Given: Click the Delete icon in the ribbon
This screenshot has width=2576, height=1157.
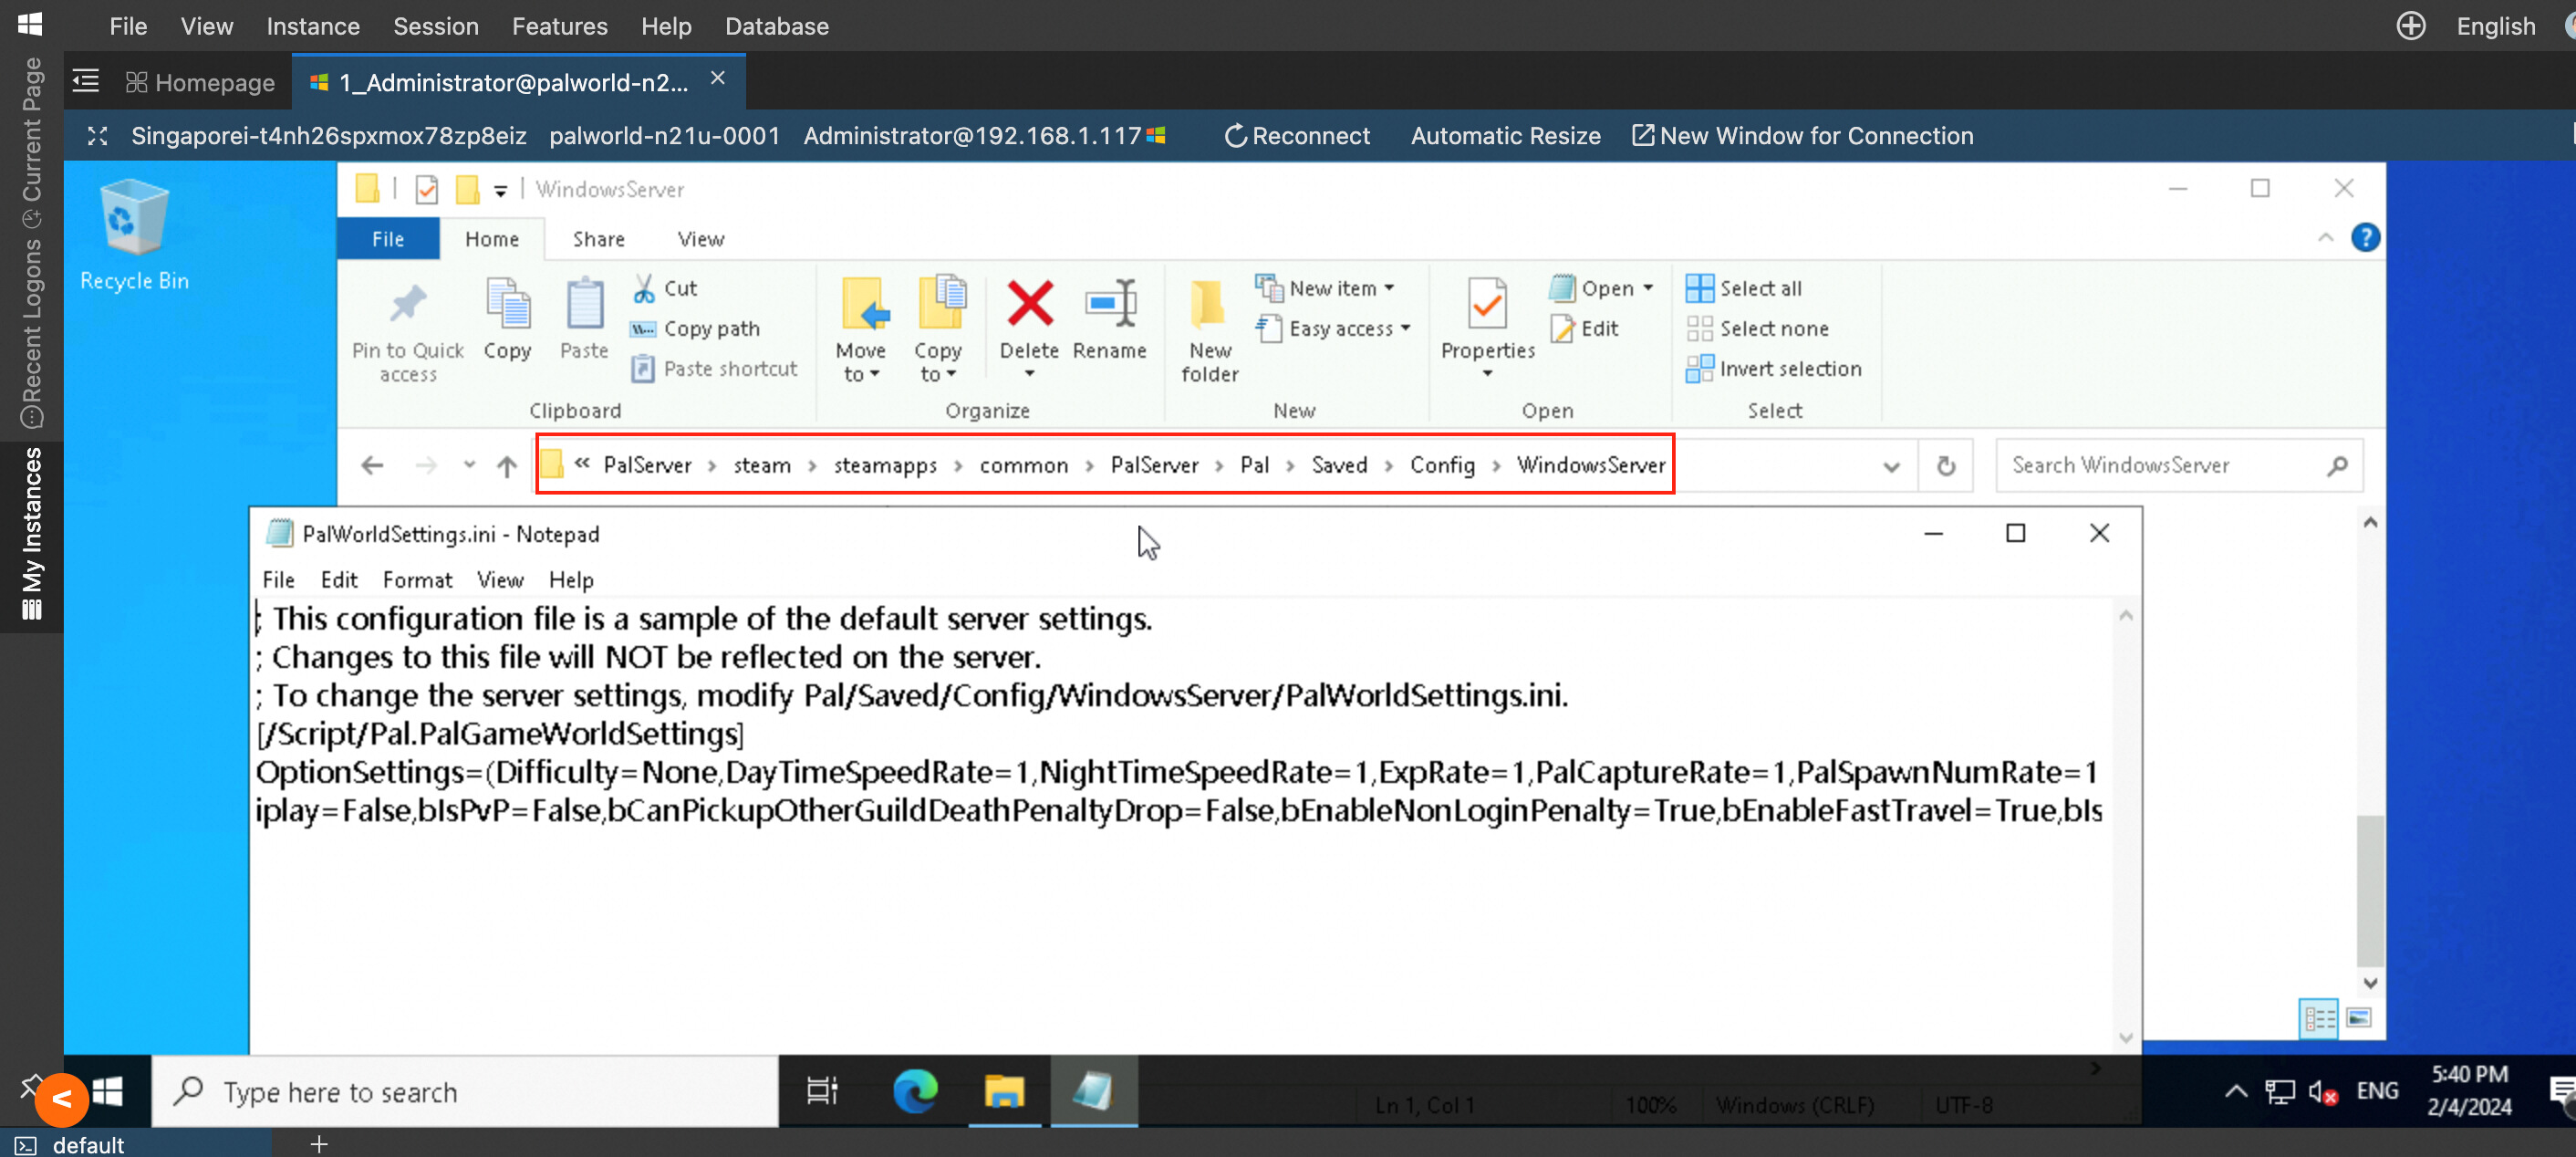Looking at the screenshot, I should (x=1028, y=305).
